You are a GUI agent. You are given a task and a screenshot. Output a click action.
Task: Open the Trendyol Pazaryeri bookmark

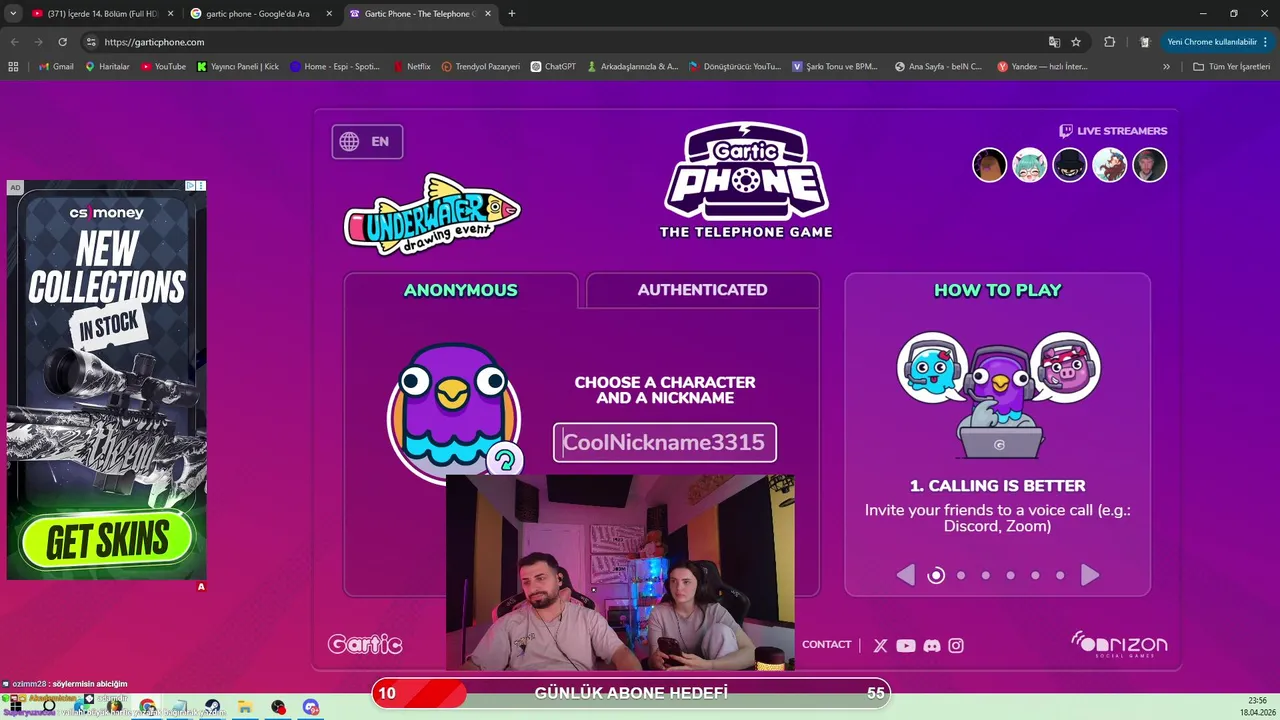pos(481,67)
